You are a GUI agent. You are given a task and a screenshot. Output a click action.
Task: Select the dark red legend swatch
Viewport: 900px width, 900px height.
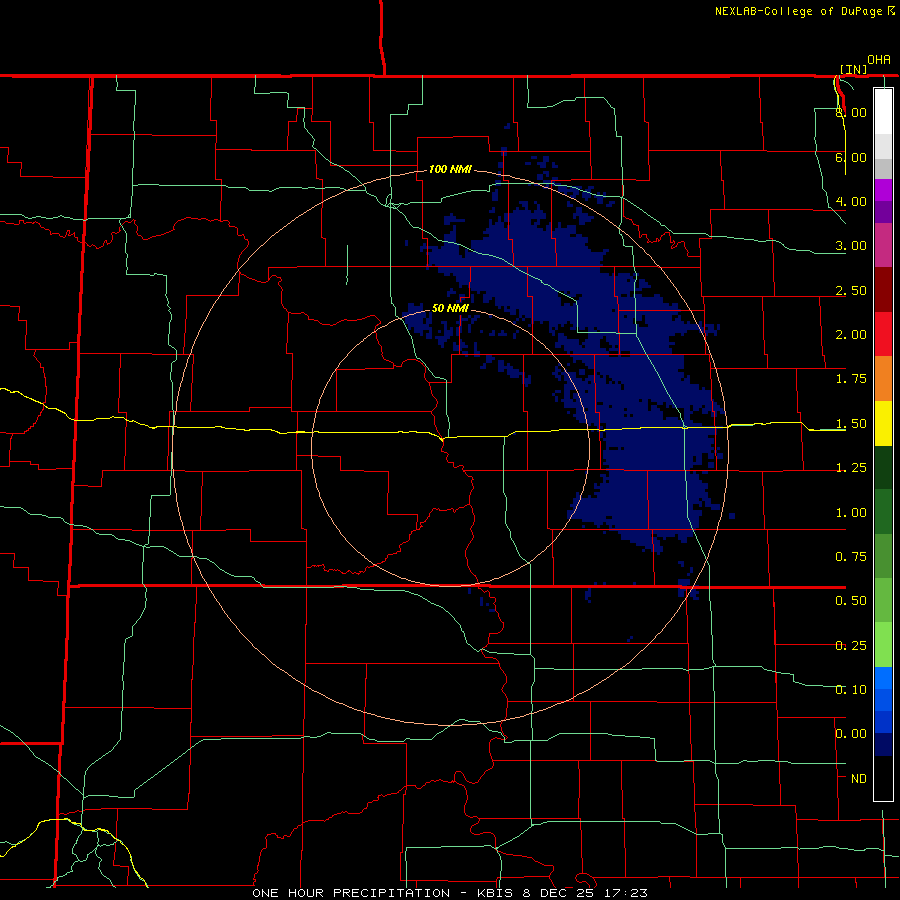(x=883, y=290)
